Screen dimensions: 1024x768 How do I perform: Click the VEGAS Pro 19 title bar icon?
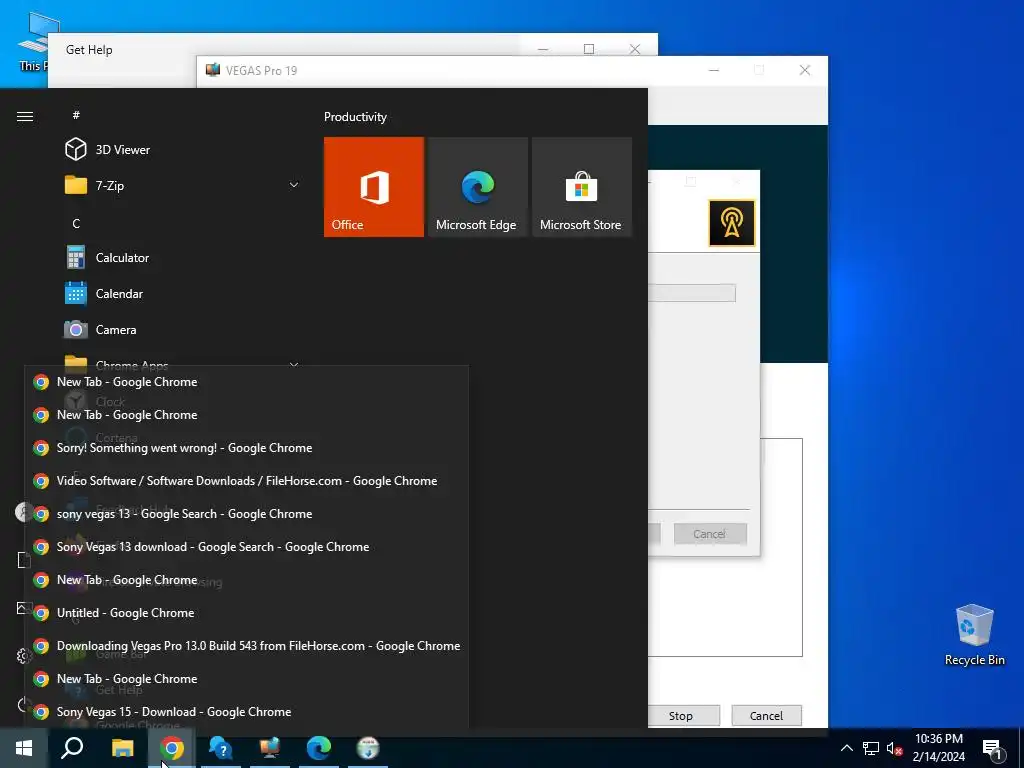coord(212,70)
